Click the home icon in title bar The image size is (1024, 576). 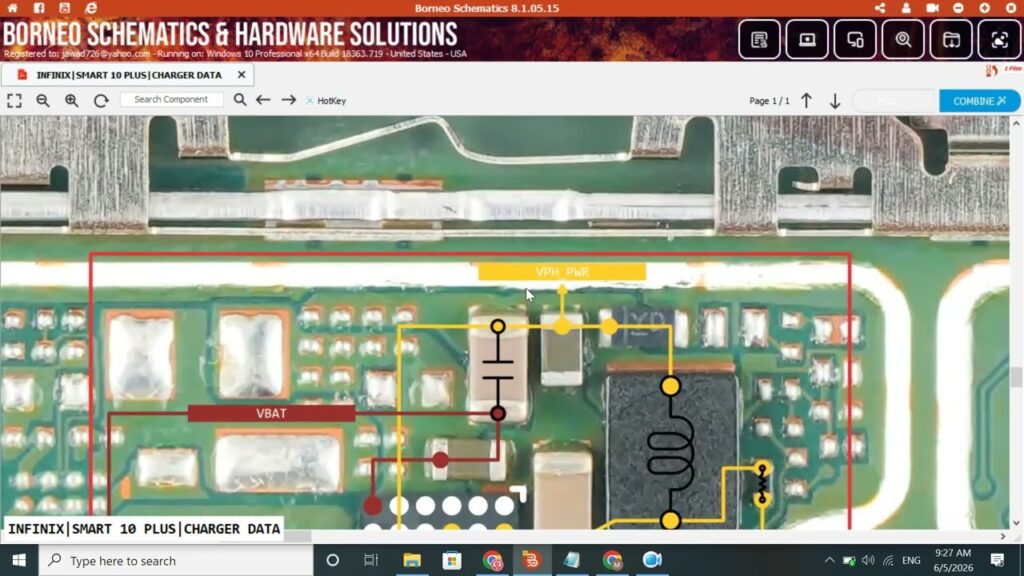pyautogui.click(x=12, y=8)
